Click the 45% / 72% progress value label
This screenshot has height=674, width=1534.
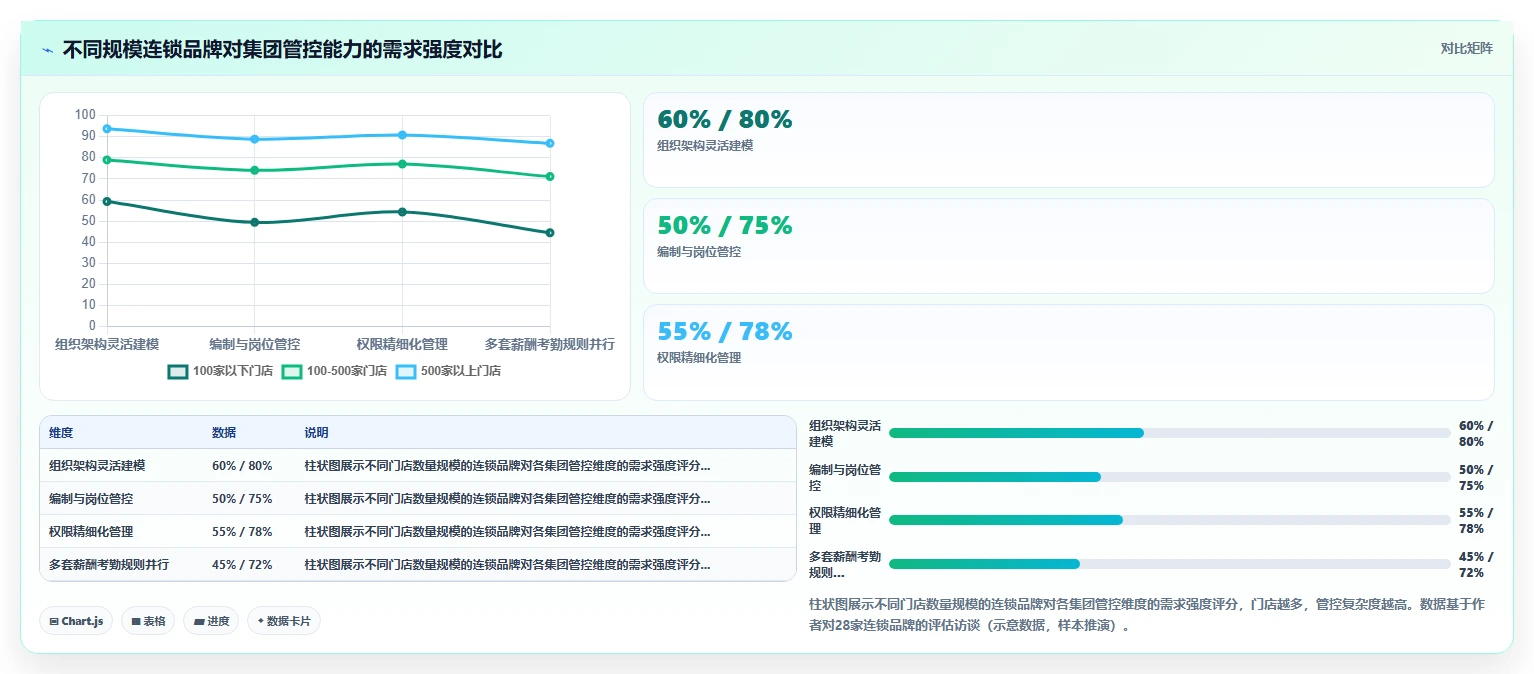click(1476, 565)
